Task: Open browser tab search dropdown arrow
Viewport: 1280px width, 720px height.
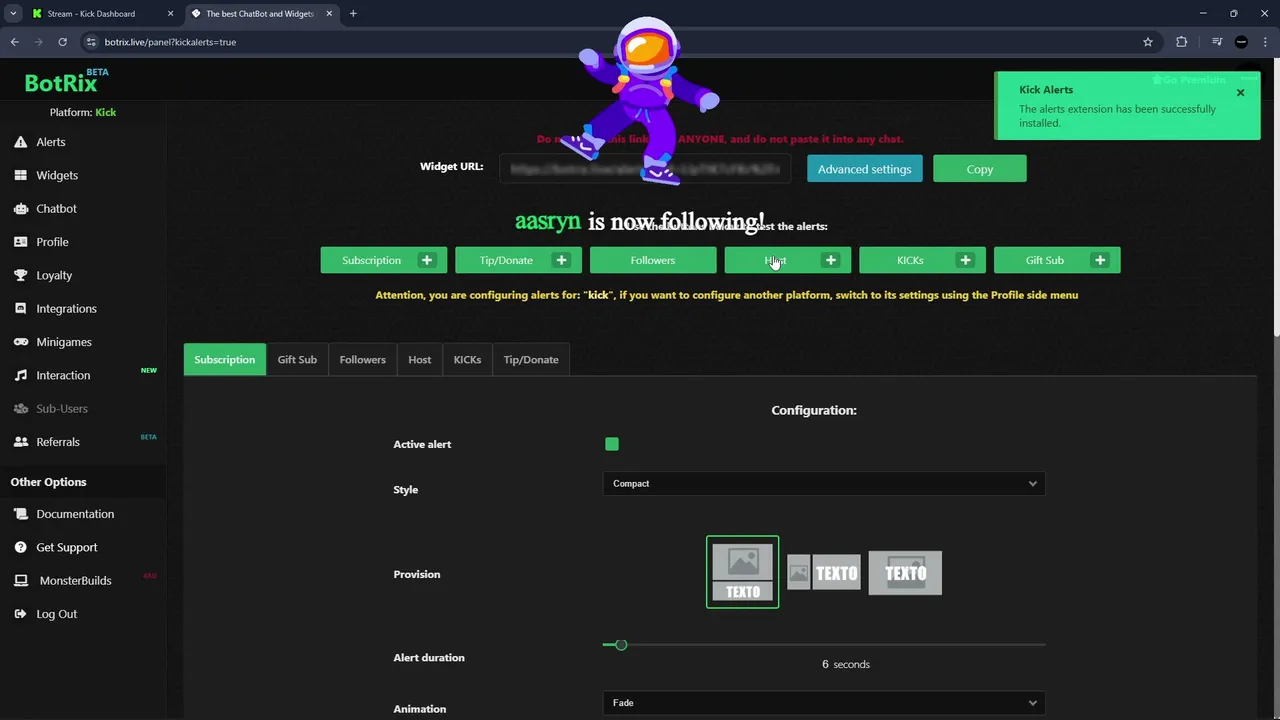Action: (x=13, y=14)
